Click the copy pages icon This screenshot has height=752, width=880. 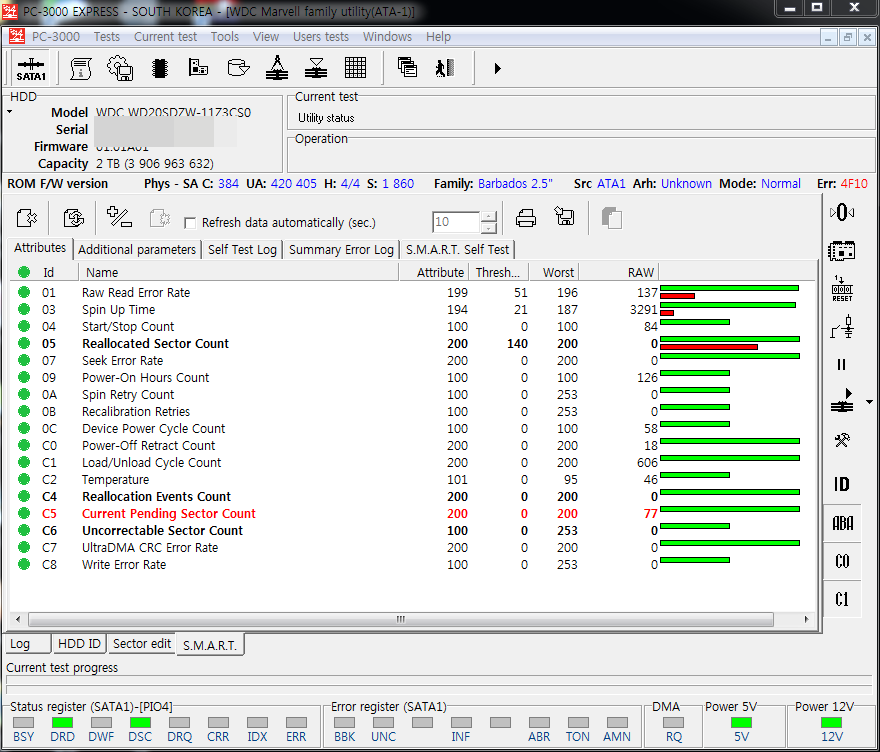coord(611,218)
